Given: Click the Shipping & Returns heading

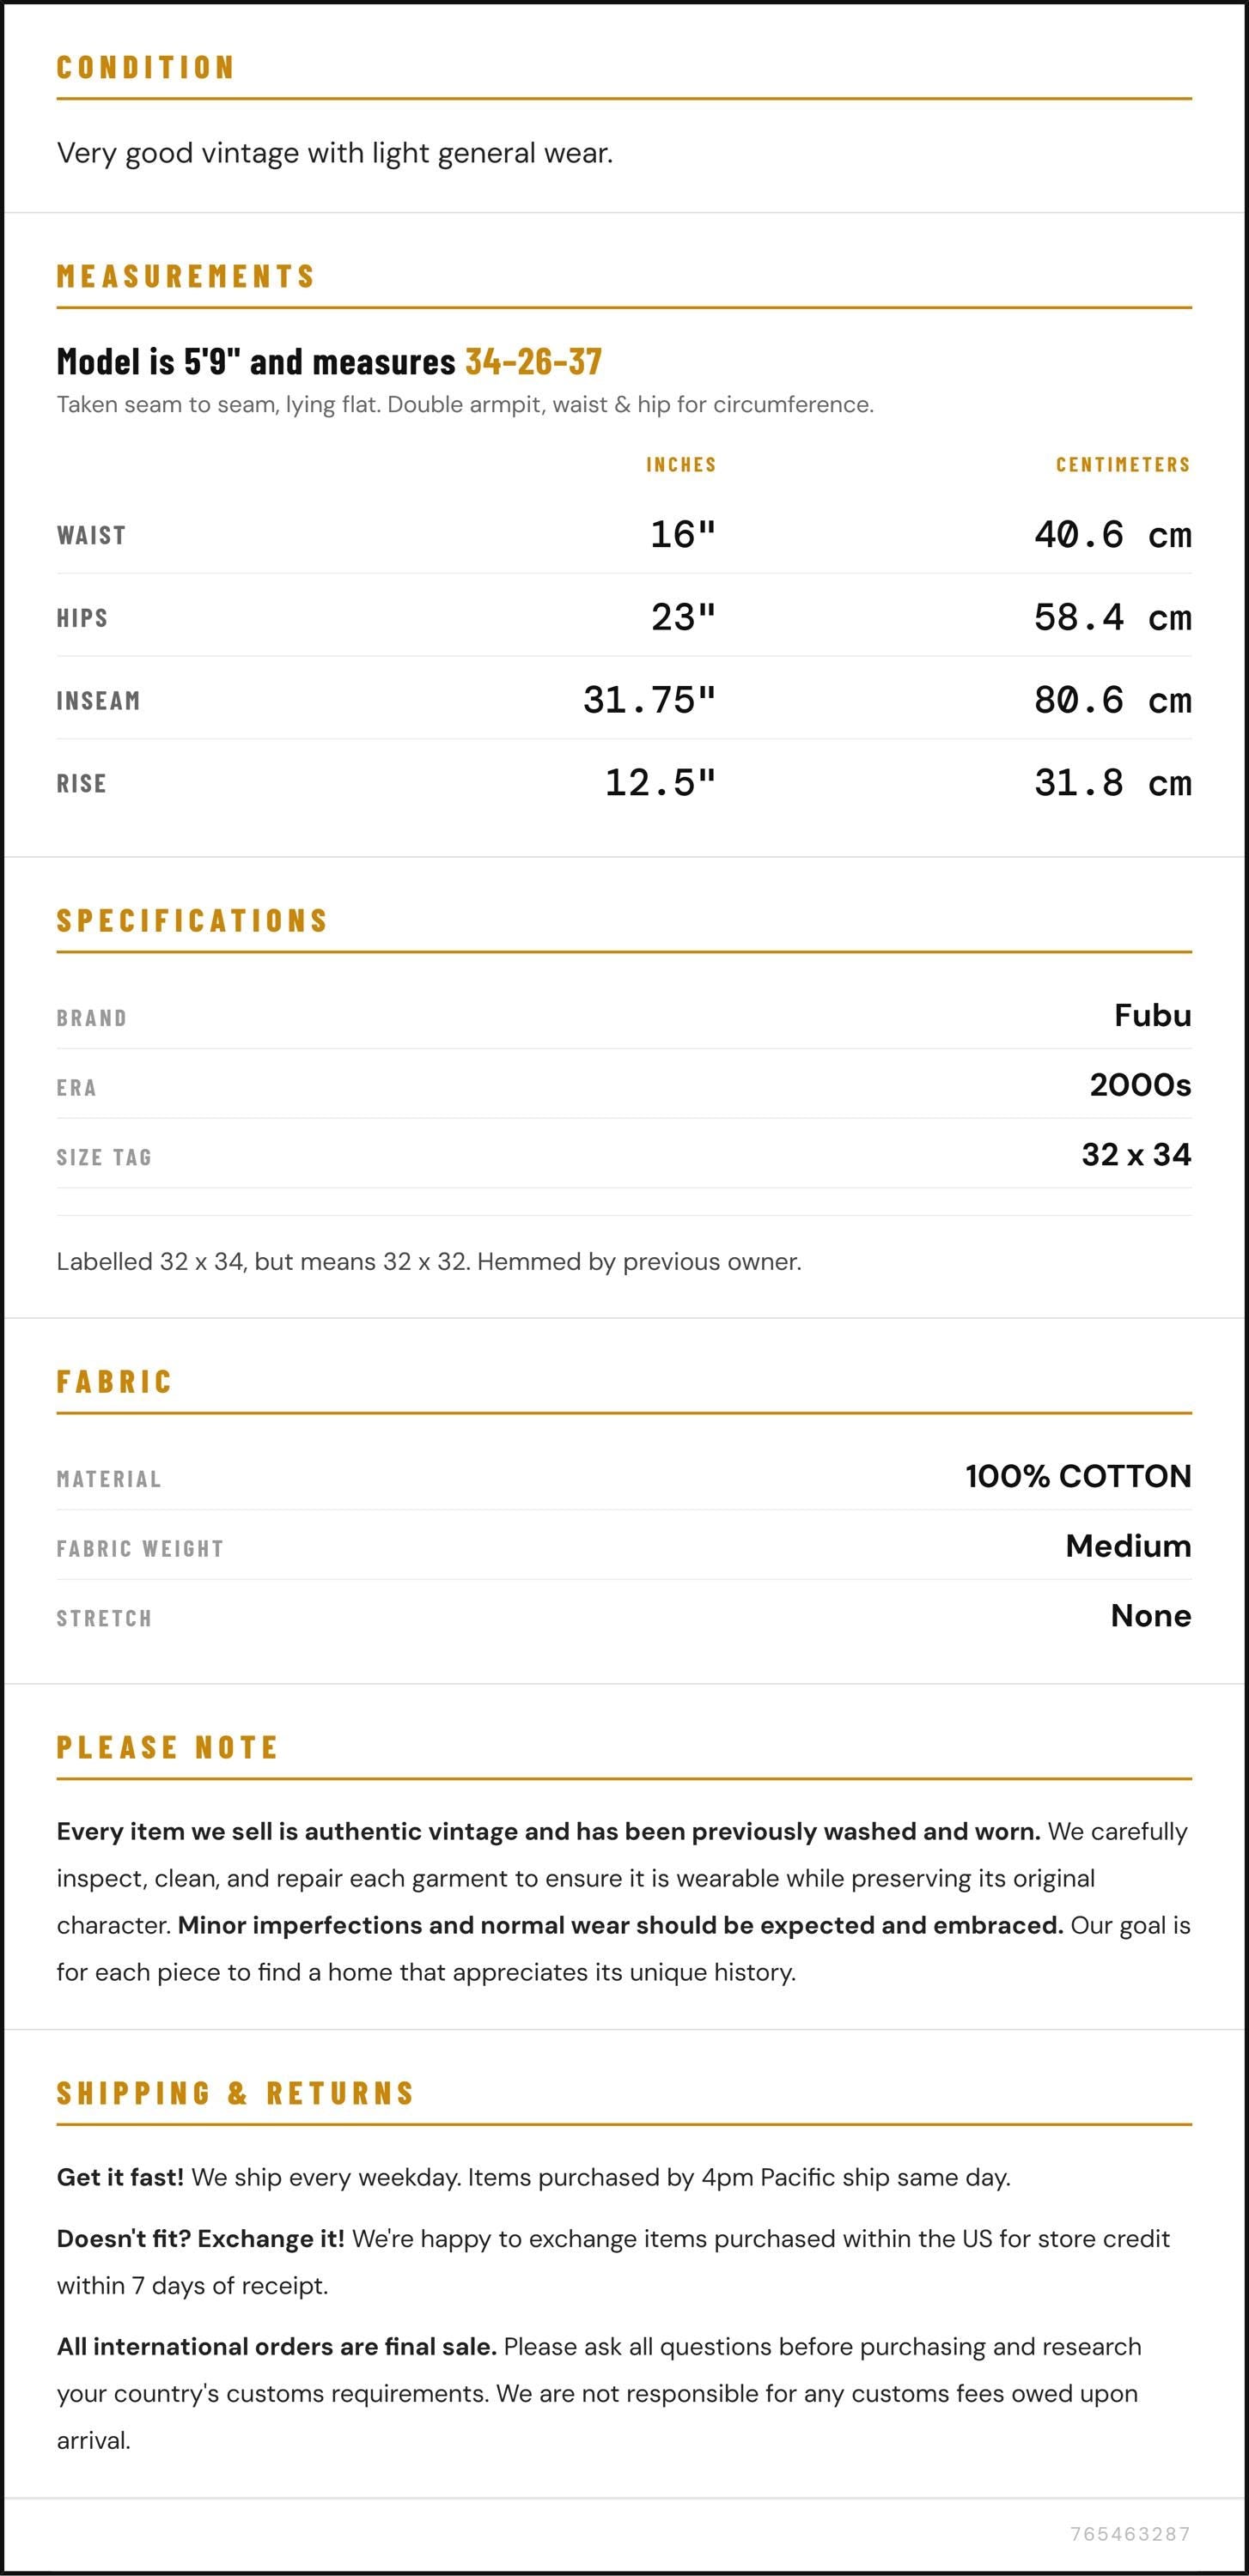Looking at the screenshot, I should click(236, 2094).
